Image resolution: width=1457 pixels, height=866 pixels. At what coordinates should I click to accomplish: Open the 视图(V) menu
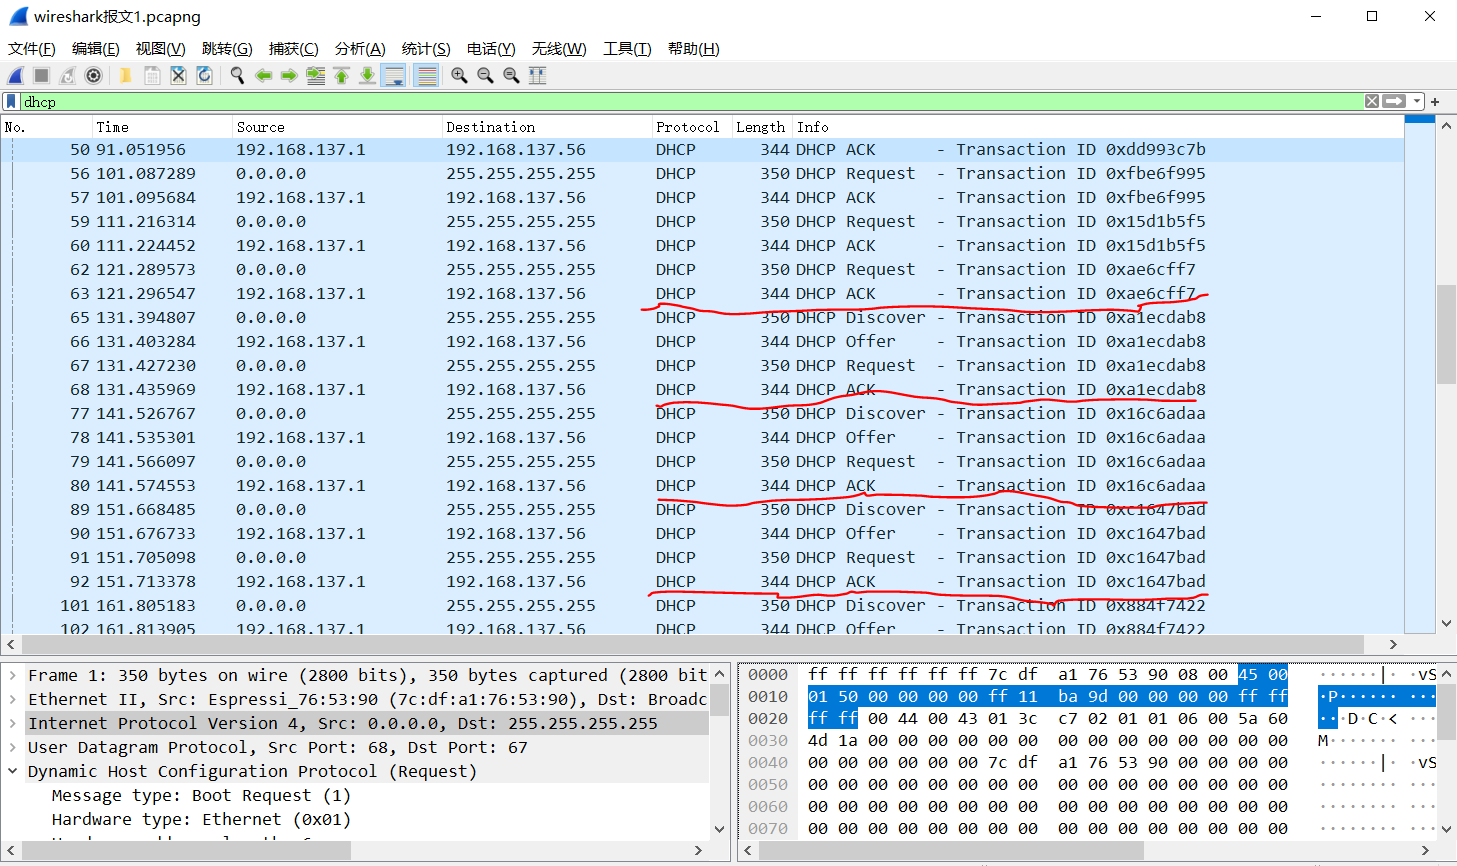pyautogui.click(x=160, y=48)
